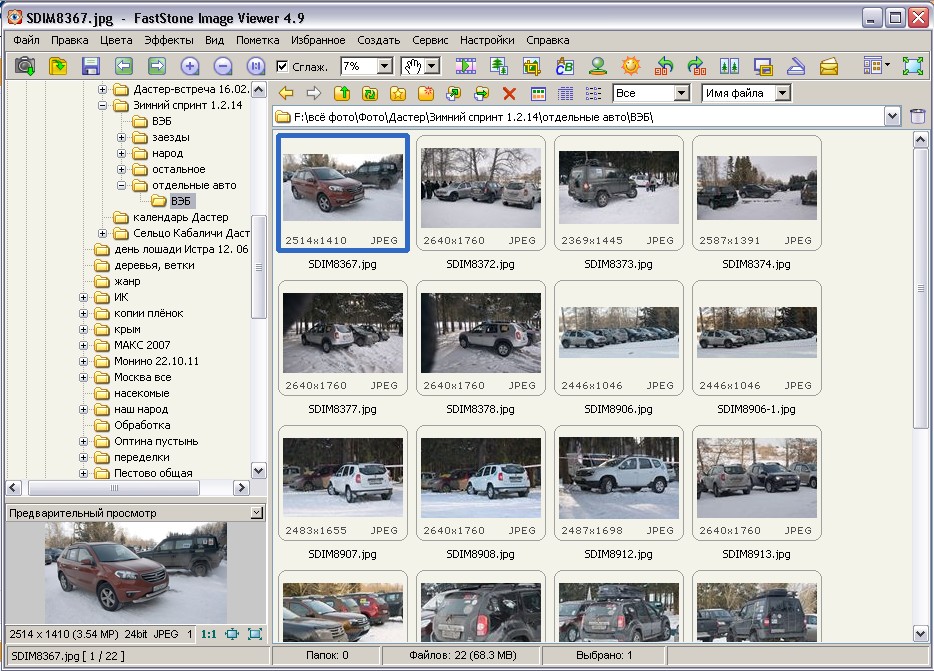Open the Все file filter dropdown

[x=681, y=93]
